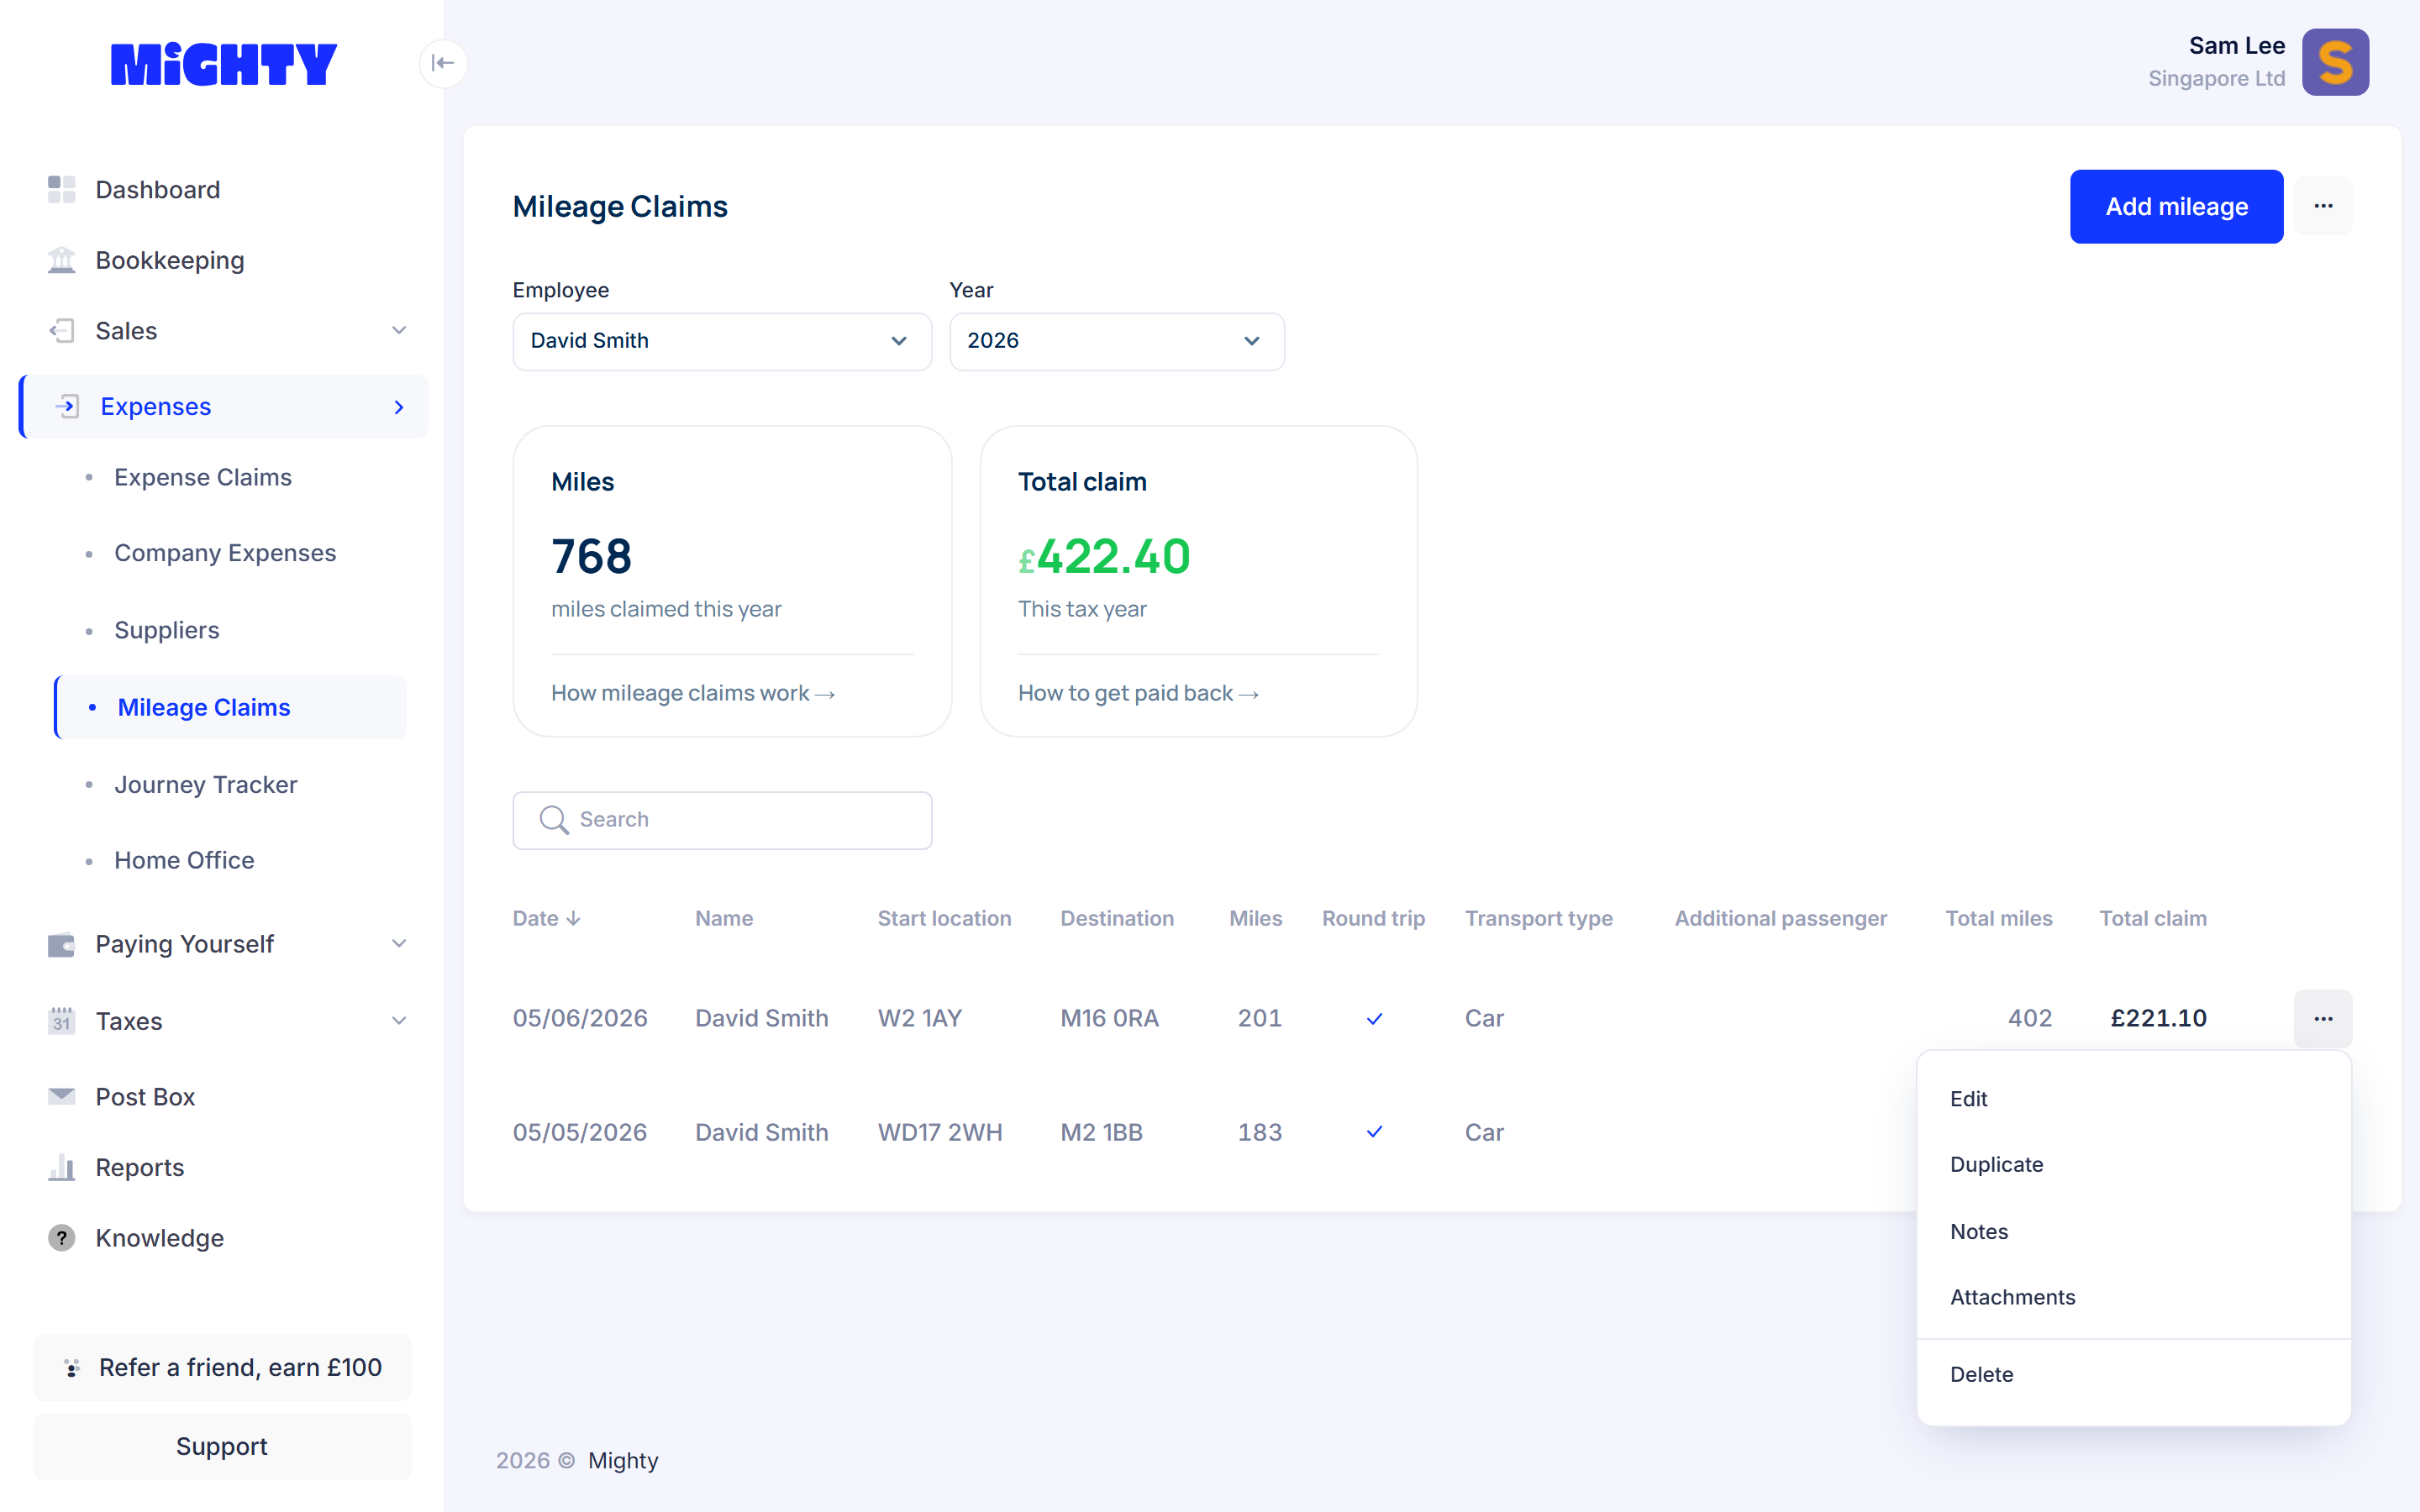
Task: Choose Duplicate from the row menu
Action: coord(1996,1164)
